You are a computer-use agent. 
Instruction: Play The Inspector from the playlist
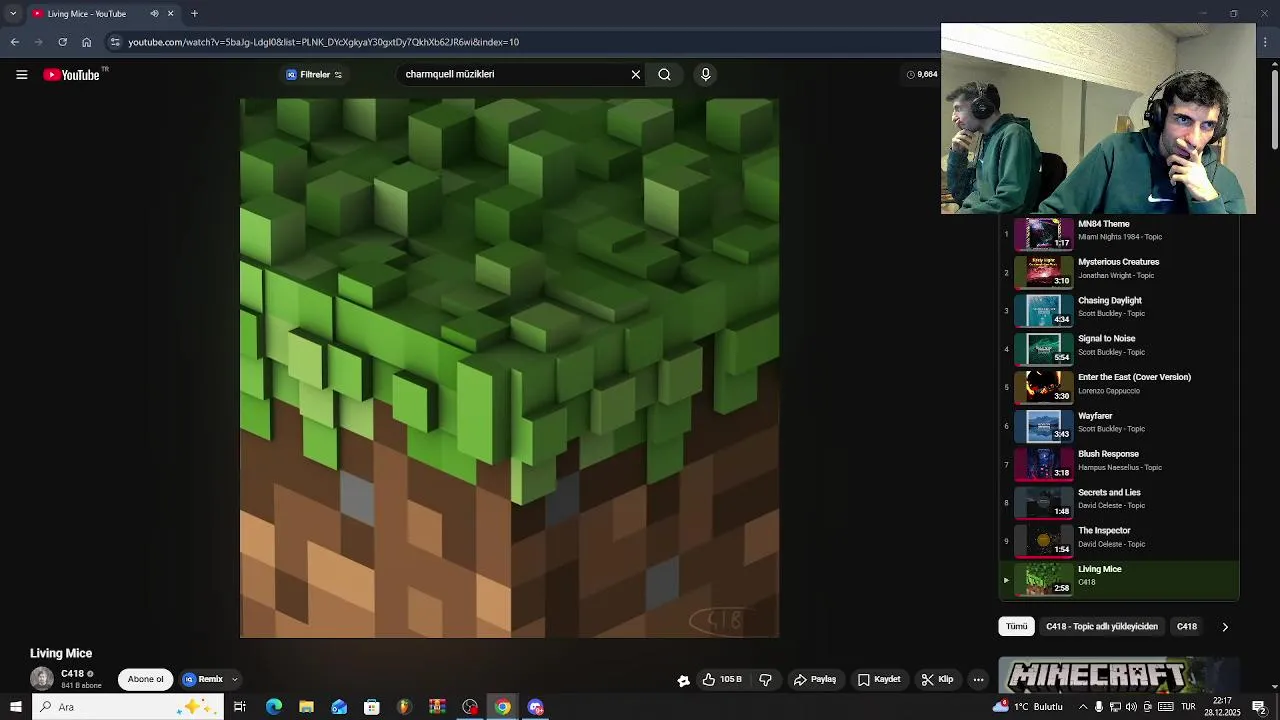tap(1119, 541)
